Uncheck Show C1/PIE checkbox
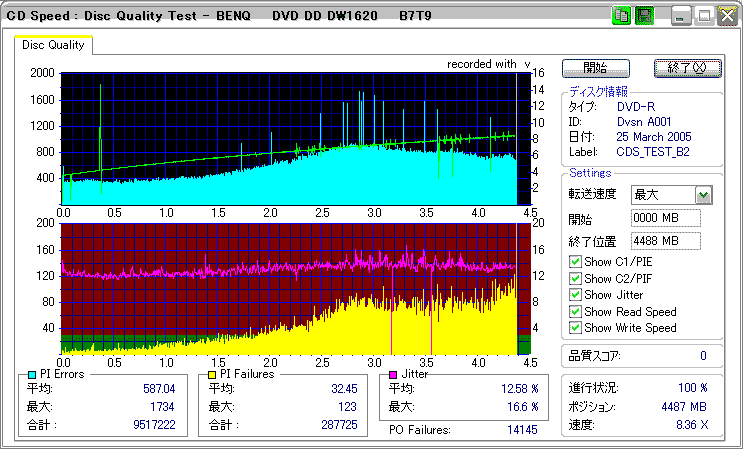The height and width of the screenshot is (449, 743). click(575, 263)
